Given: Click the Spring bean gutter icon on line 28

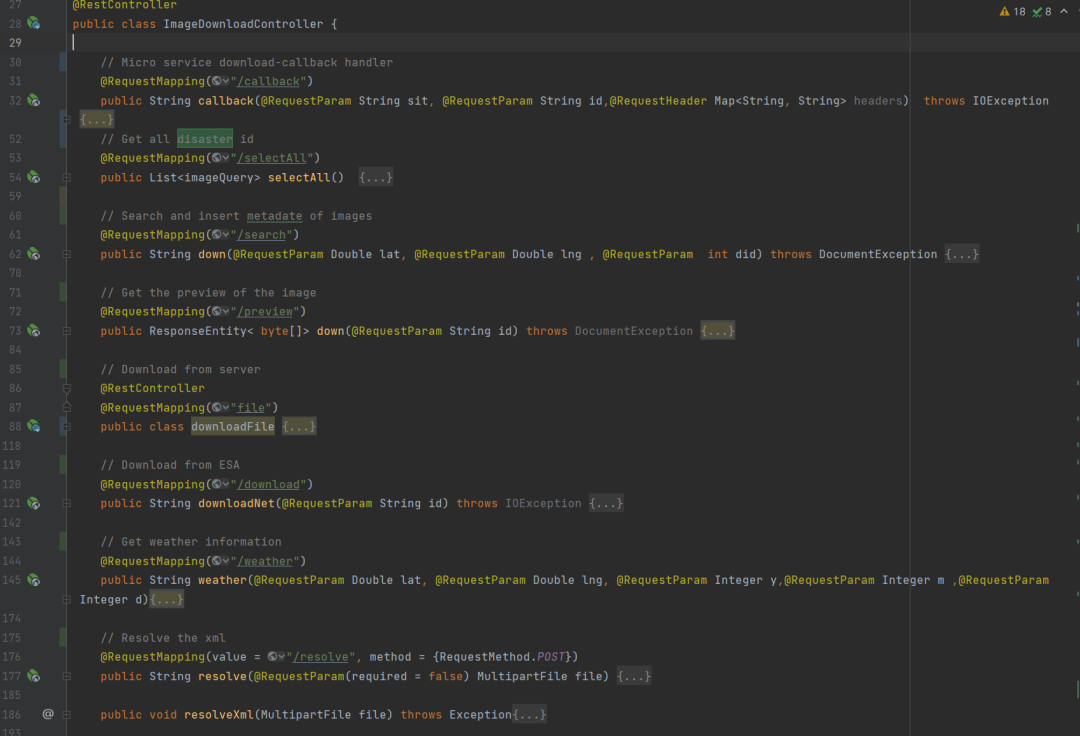Looking at the screenshot, I should click(x=33, y=23).
